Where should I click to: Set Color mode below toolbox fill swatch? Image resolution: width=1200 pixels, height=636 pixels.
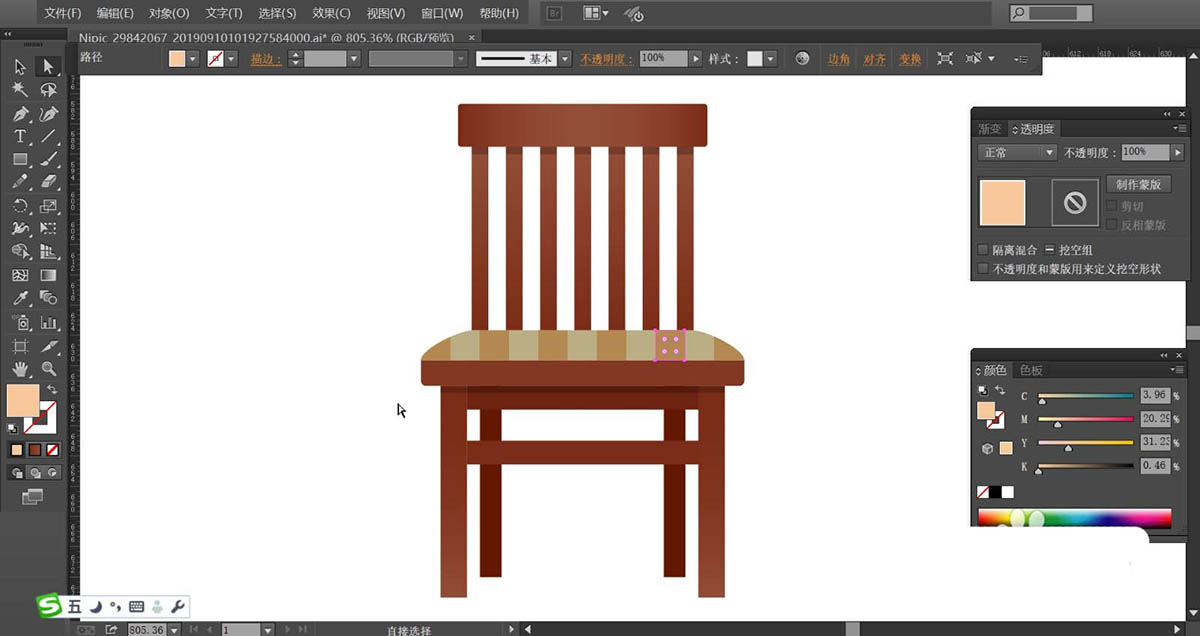click(x=16, y=450)
